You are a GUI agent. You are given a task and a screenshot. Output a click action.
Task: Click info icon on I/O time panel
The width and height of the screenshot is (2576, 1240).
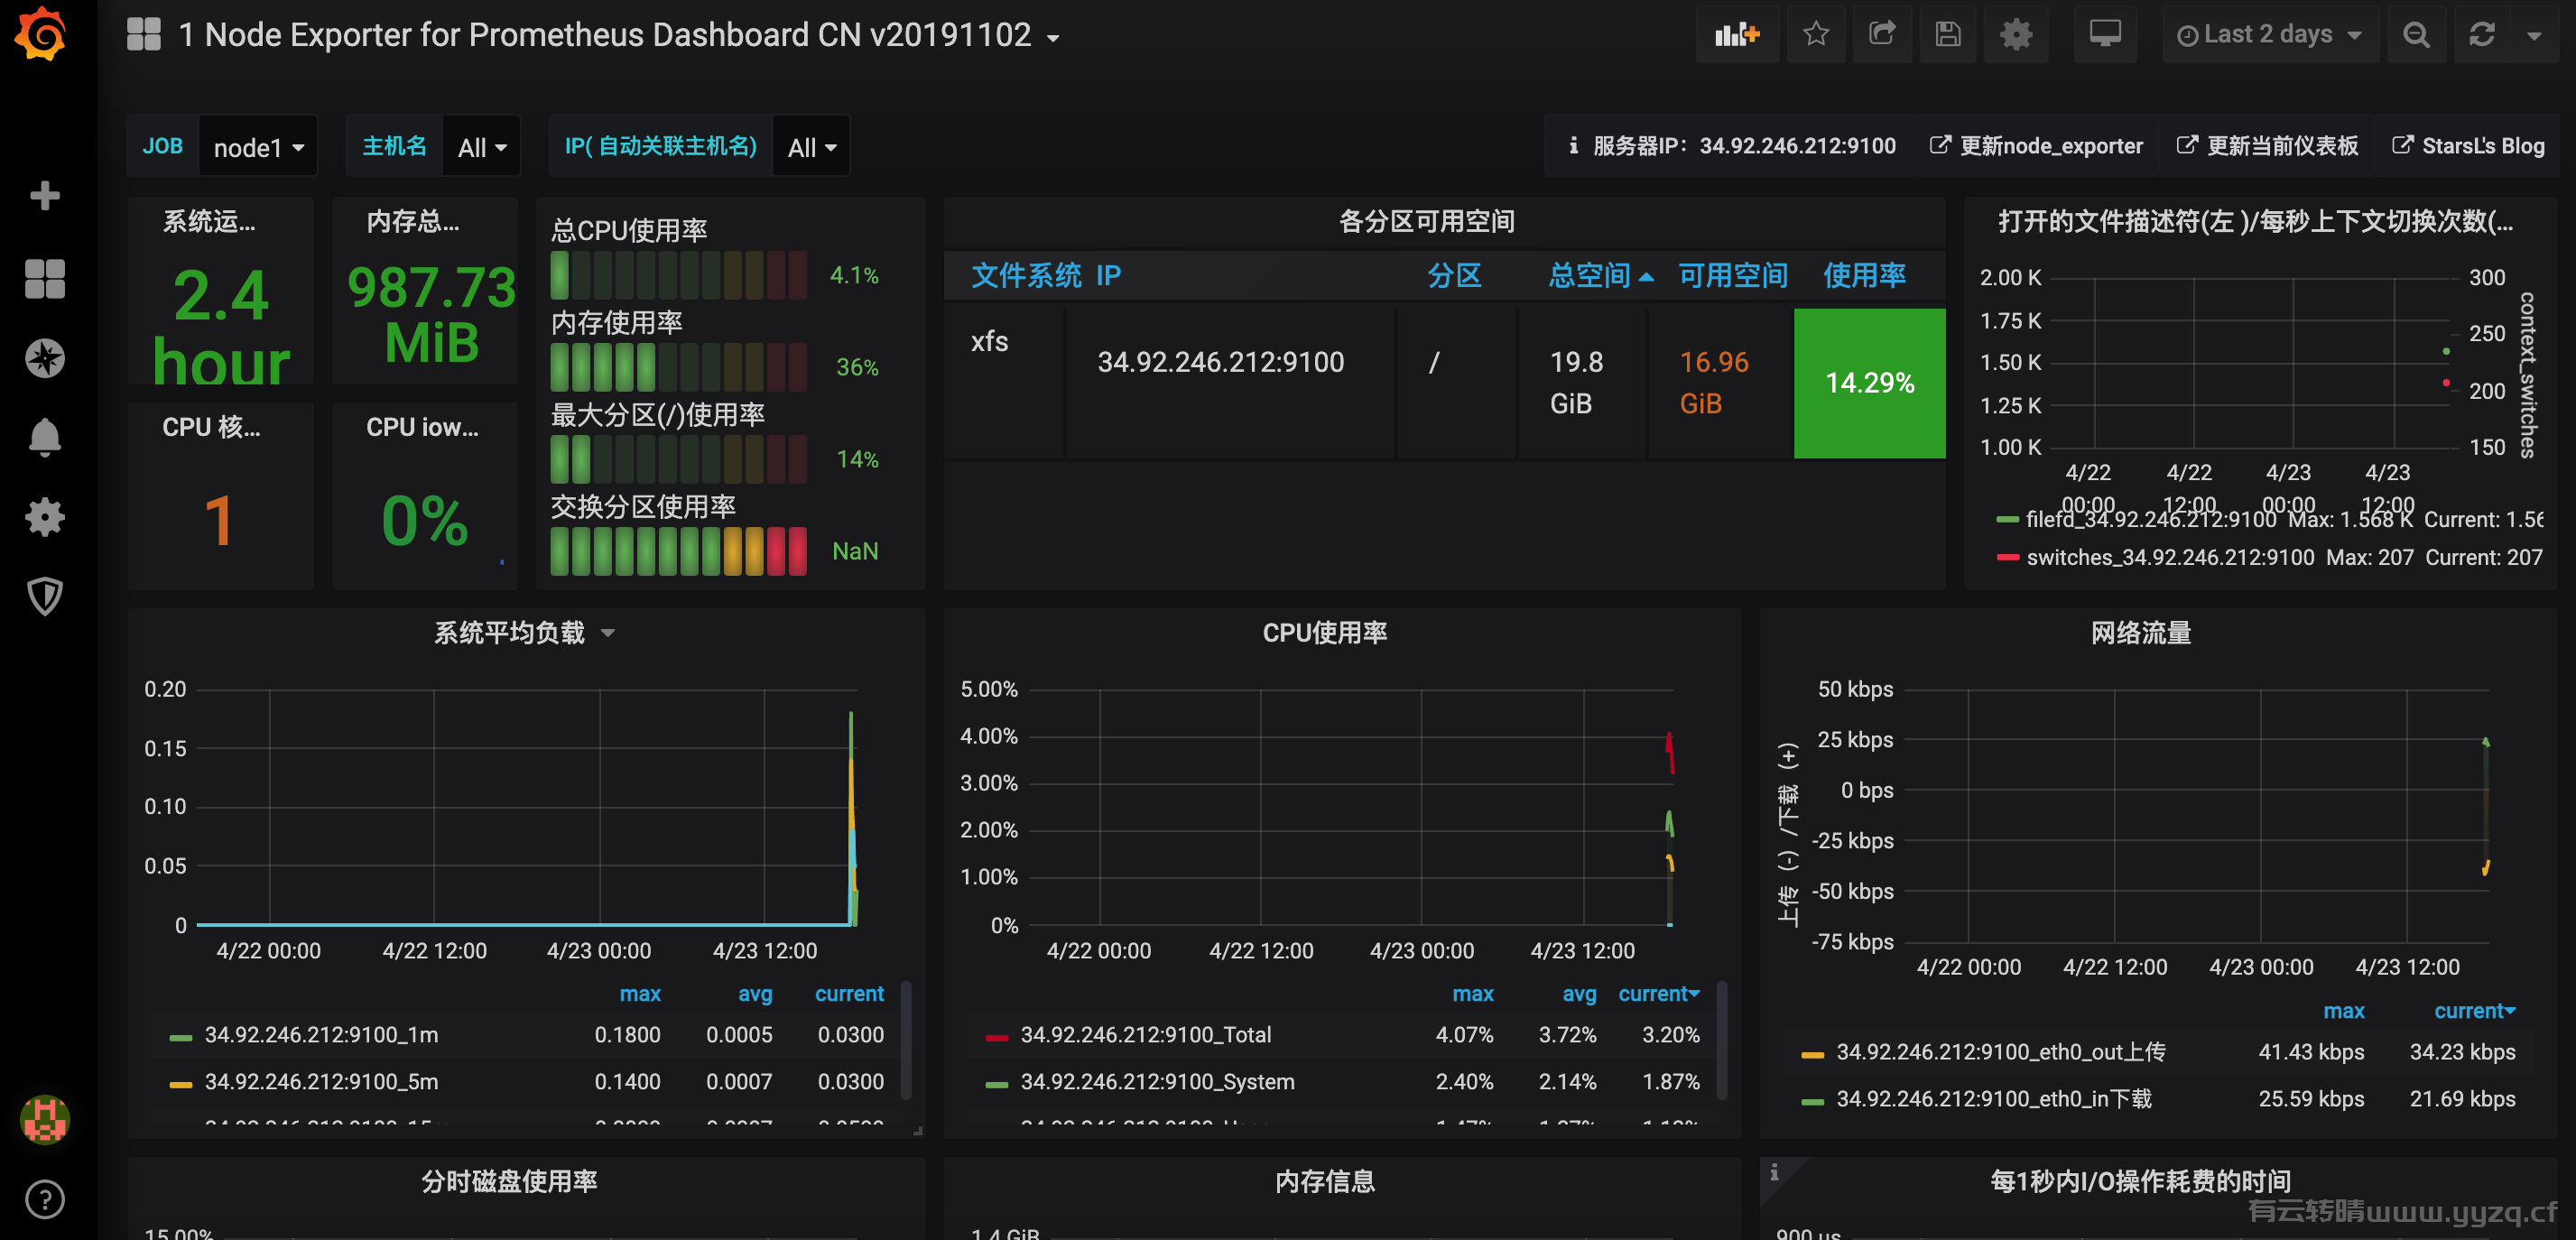tap(1775, 1172)
